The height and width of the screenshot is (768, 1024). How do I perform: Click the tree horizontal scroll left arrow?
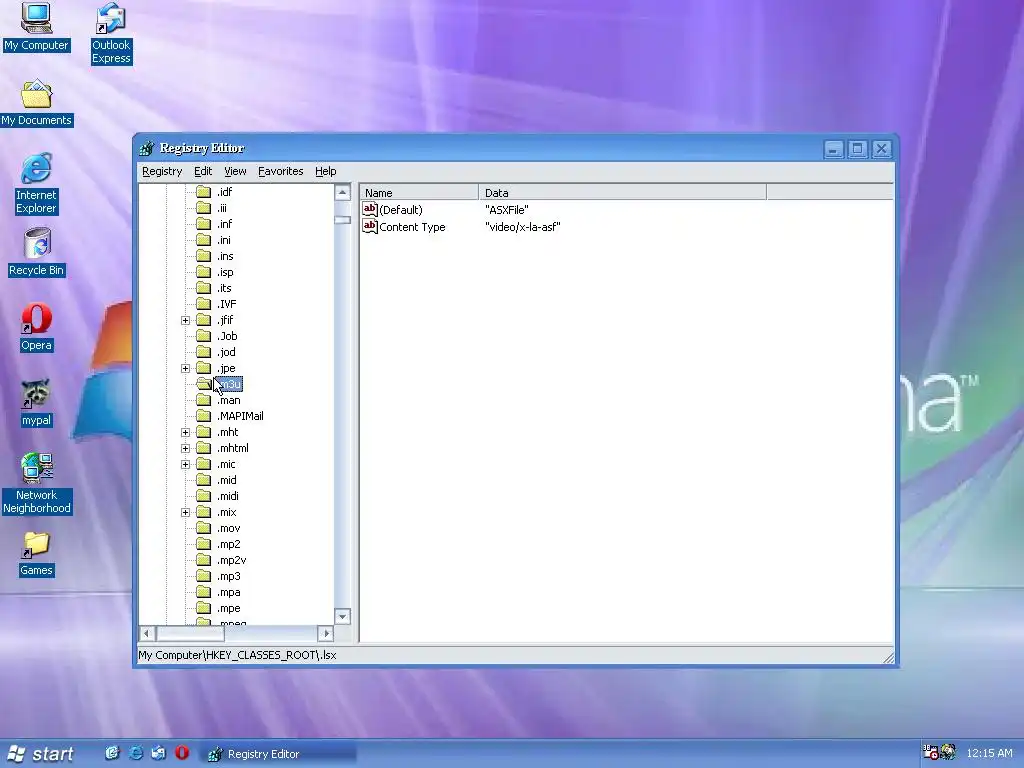click(147, 633)
